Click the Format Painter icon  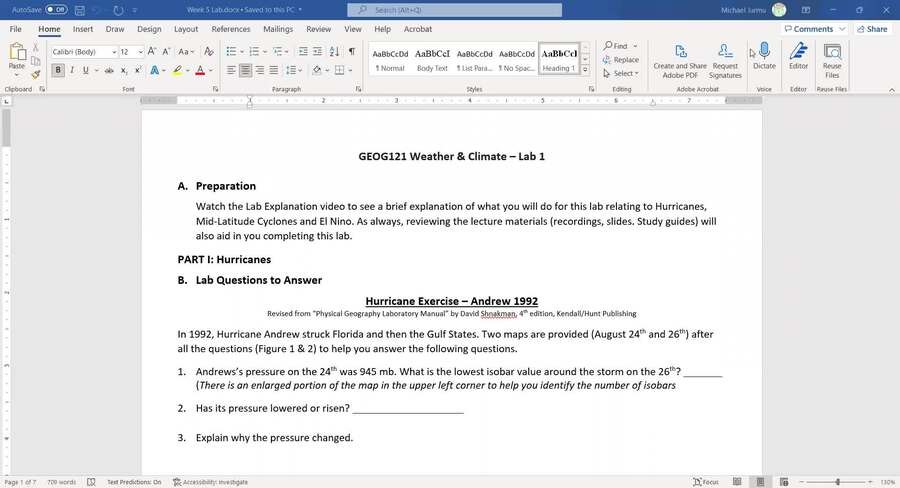point(36,74)
